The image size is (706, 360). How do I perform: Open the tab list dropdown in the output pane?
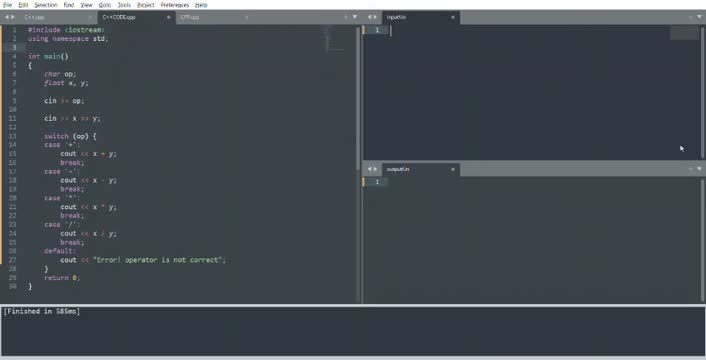point(699,169)
